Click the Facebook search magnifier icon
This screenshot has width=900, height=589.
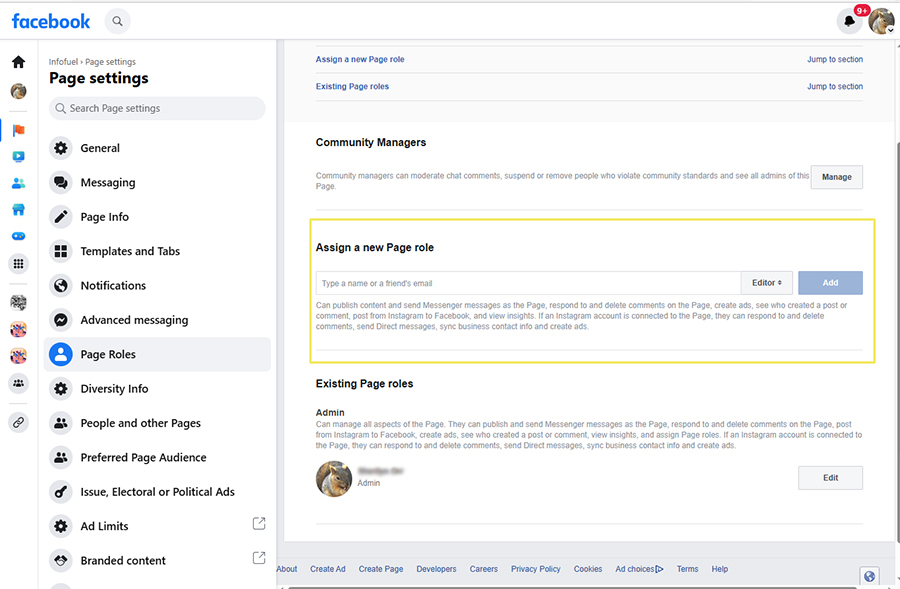118,20
